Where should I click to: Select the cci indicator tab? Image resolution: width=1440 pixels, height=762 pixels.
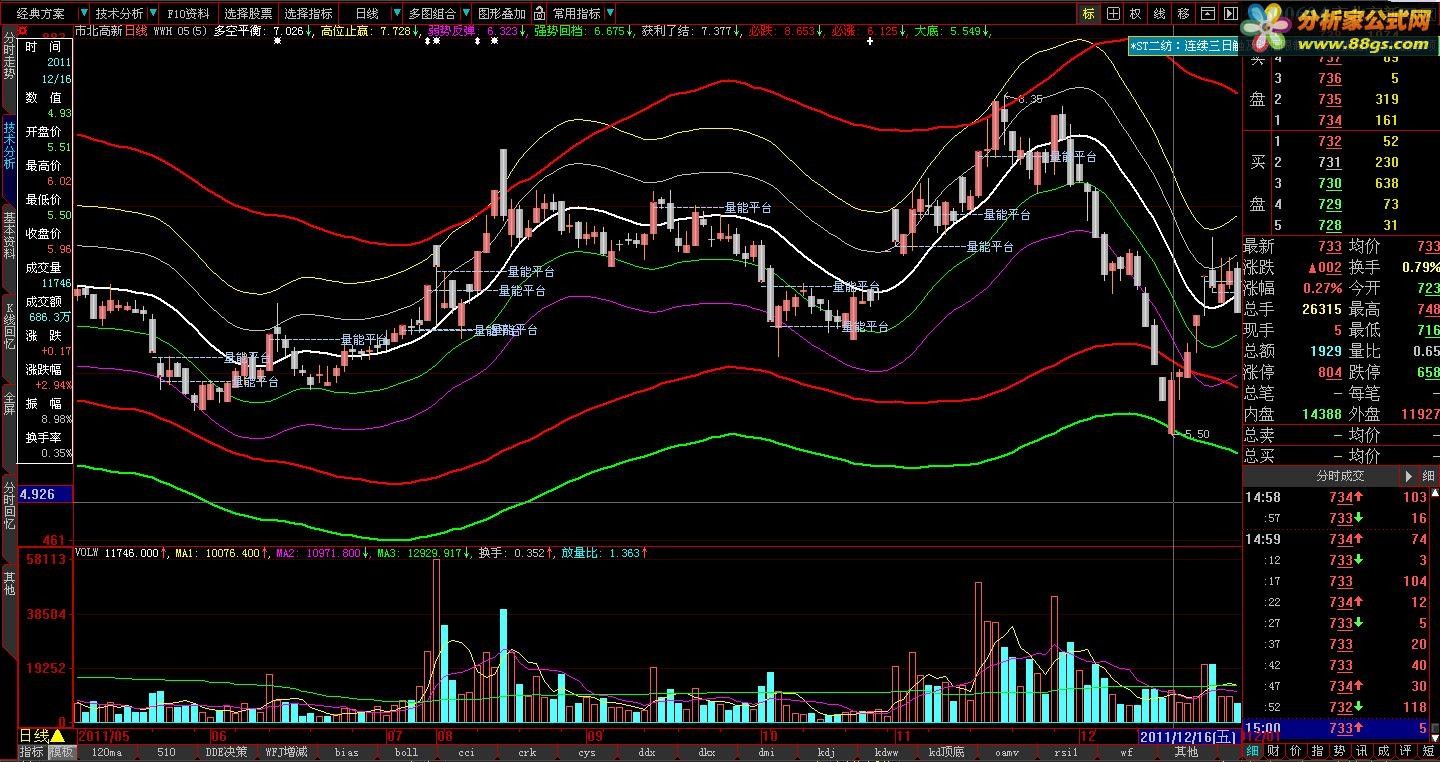[467, 752]
